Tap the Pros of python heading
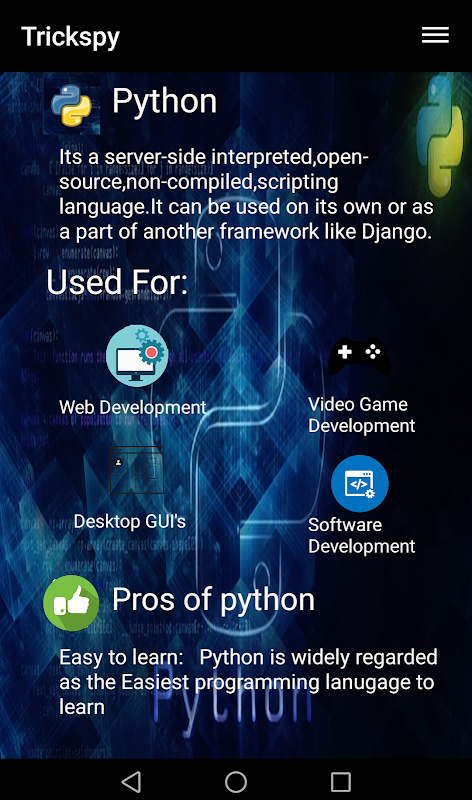Image resolution: width=472 pixels, height=800 pixels. pos(213,600)
